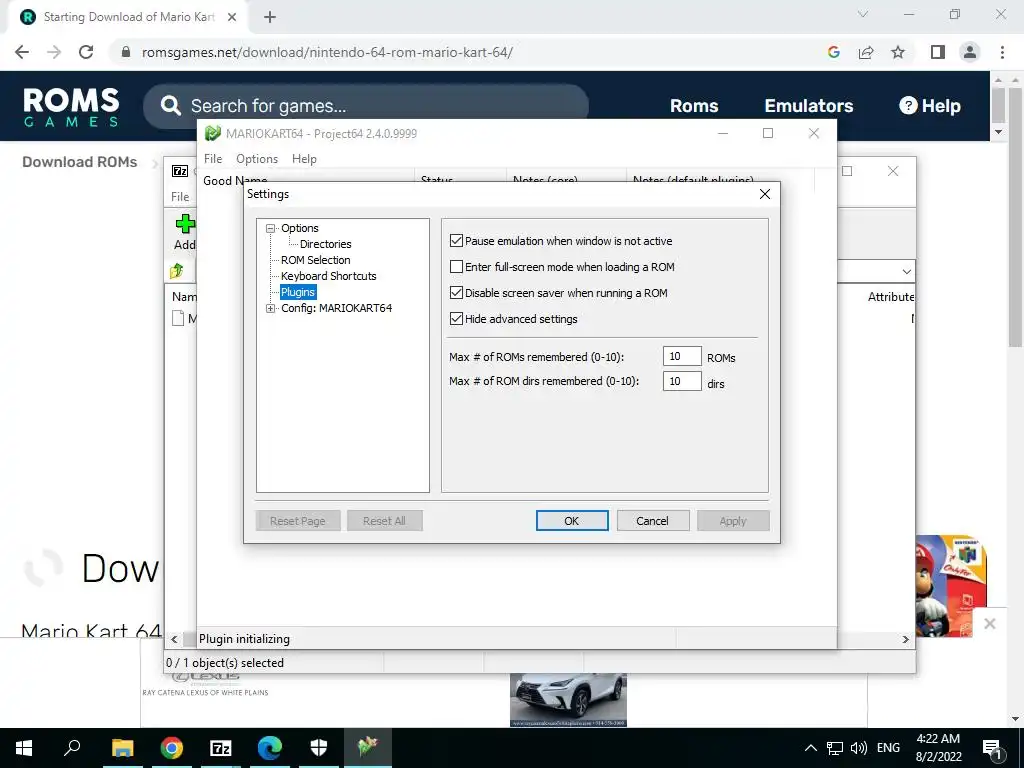The height and width of the screenshot is (768, 1024).
Task: Click the Project64 title bar app icon
Action: point(212,133)
